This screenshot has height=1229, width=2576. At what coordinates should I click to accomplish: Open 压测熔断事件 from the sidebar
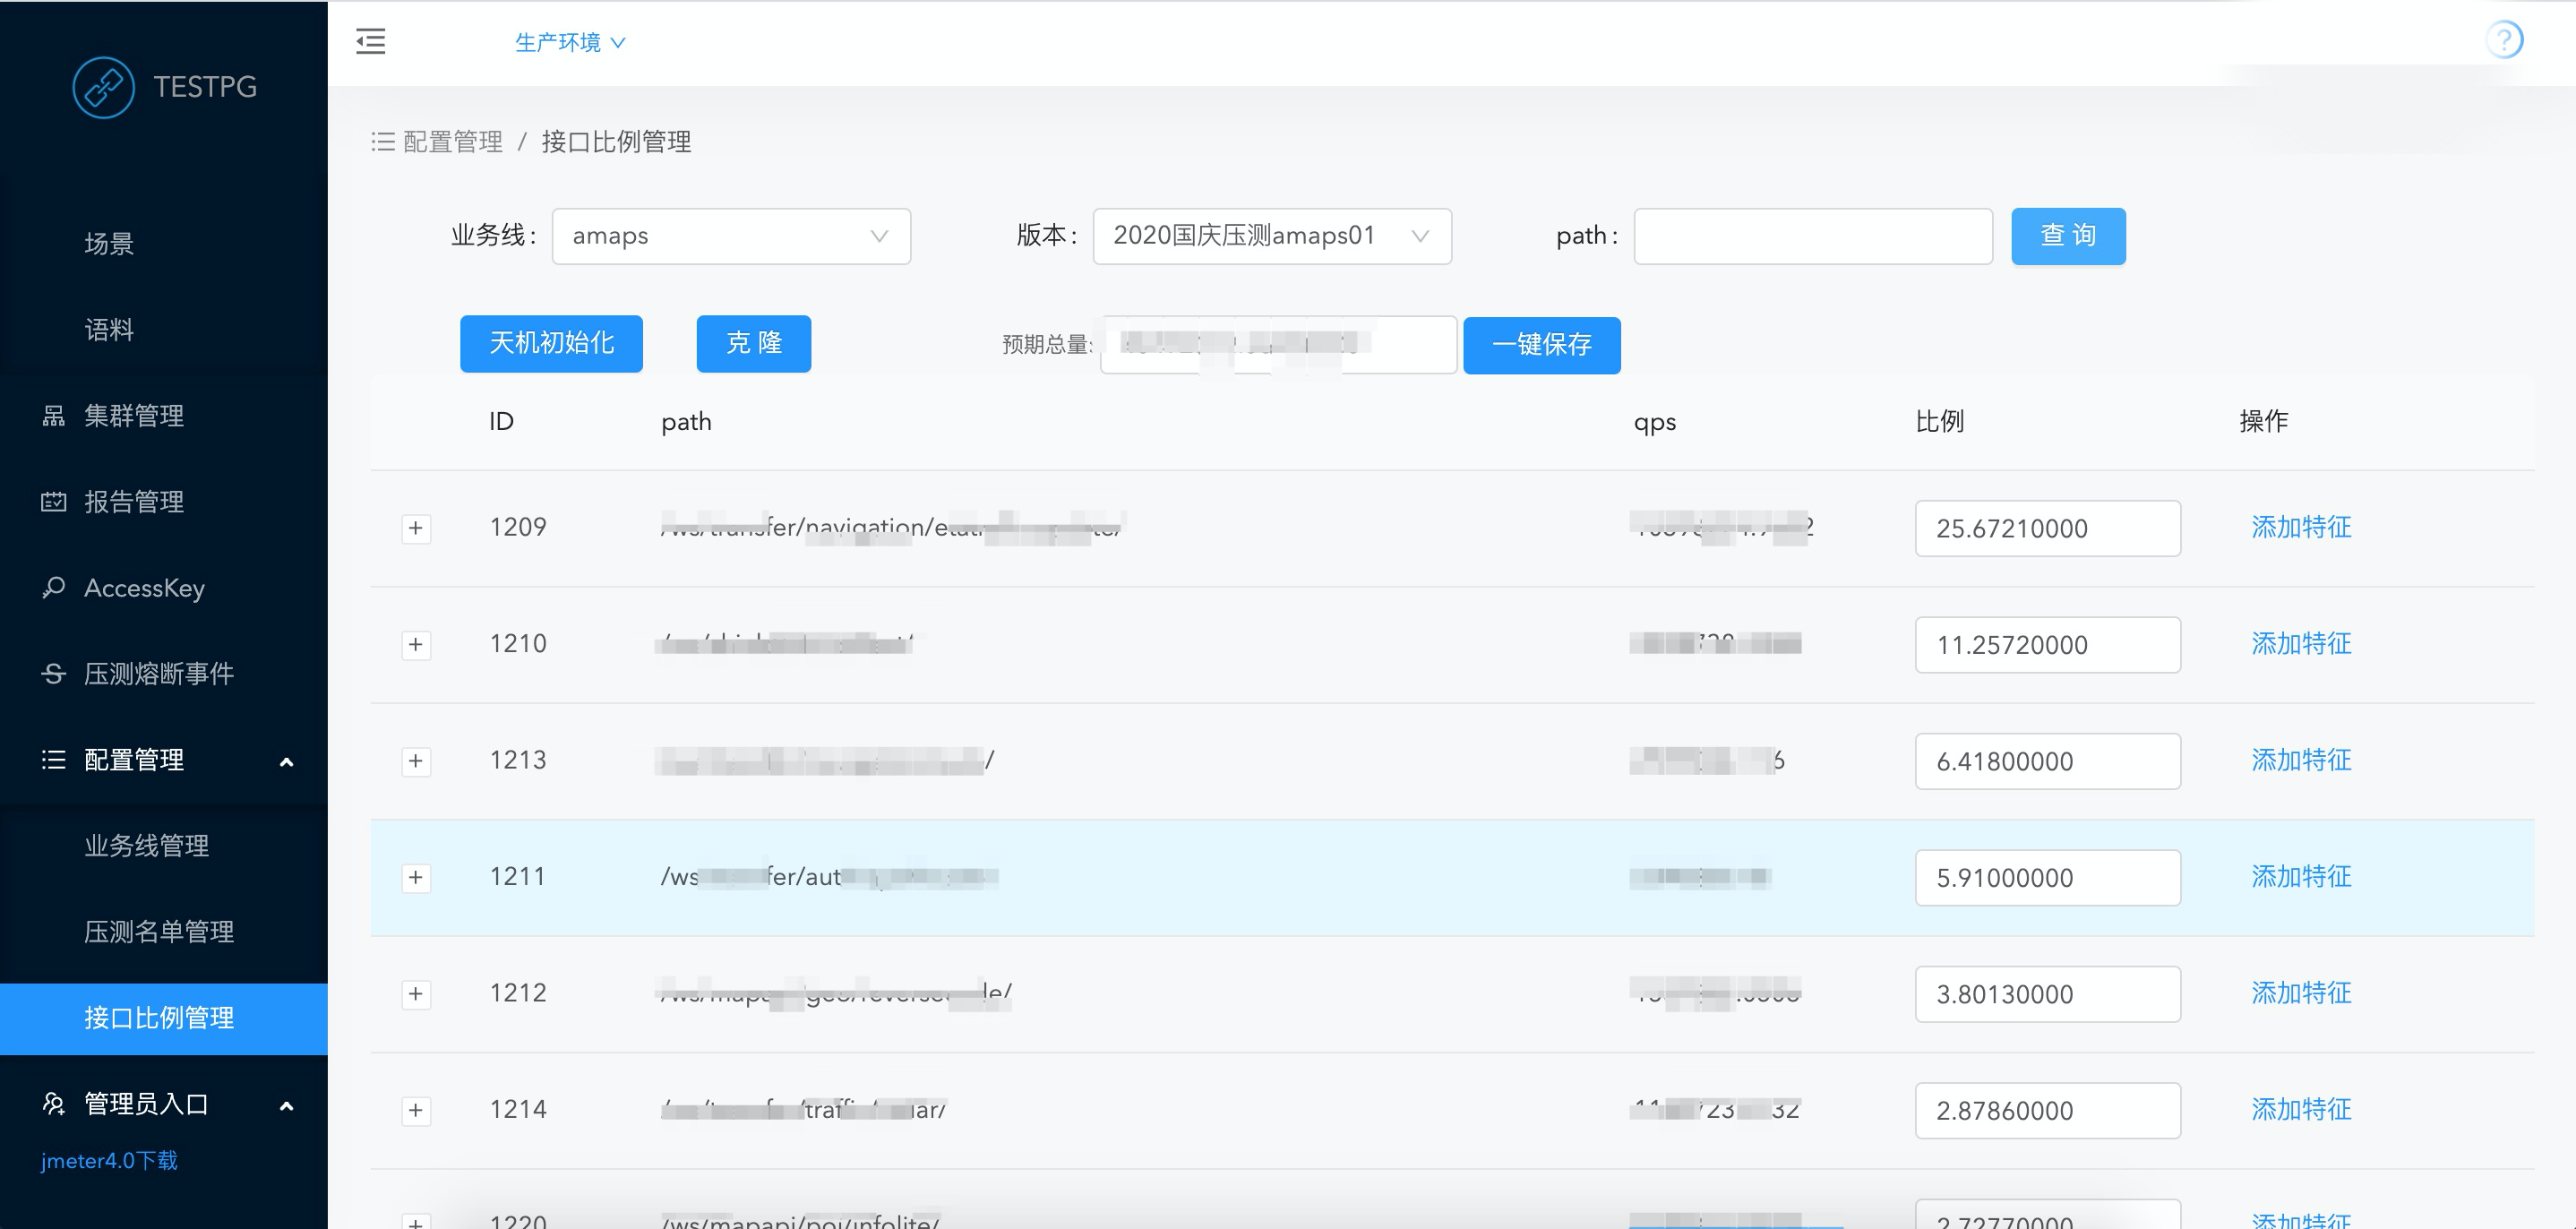pyautogui.click(x=158, y=673)
